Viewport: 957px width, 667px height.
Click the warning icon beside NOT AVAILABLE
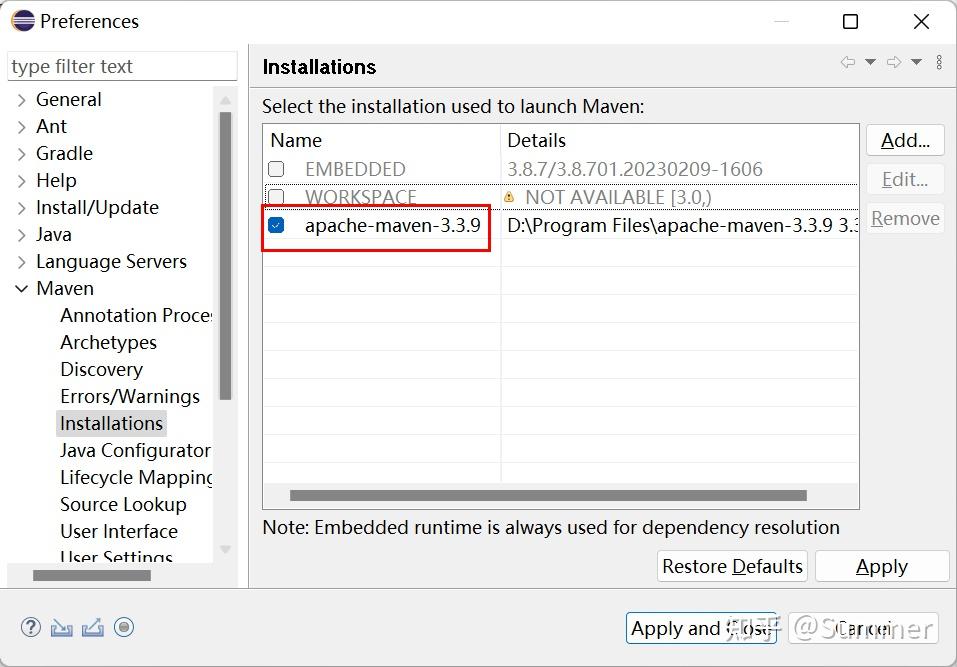[x=509, y=197]
